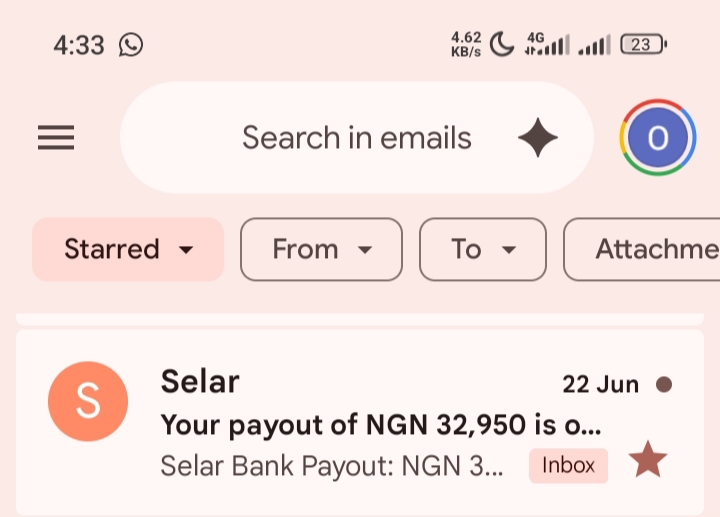
Task: Open the account profile avatar "O"
Action: tap(658, 137)
